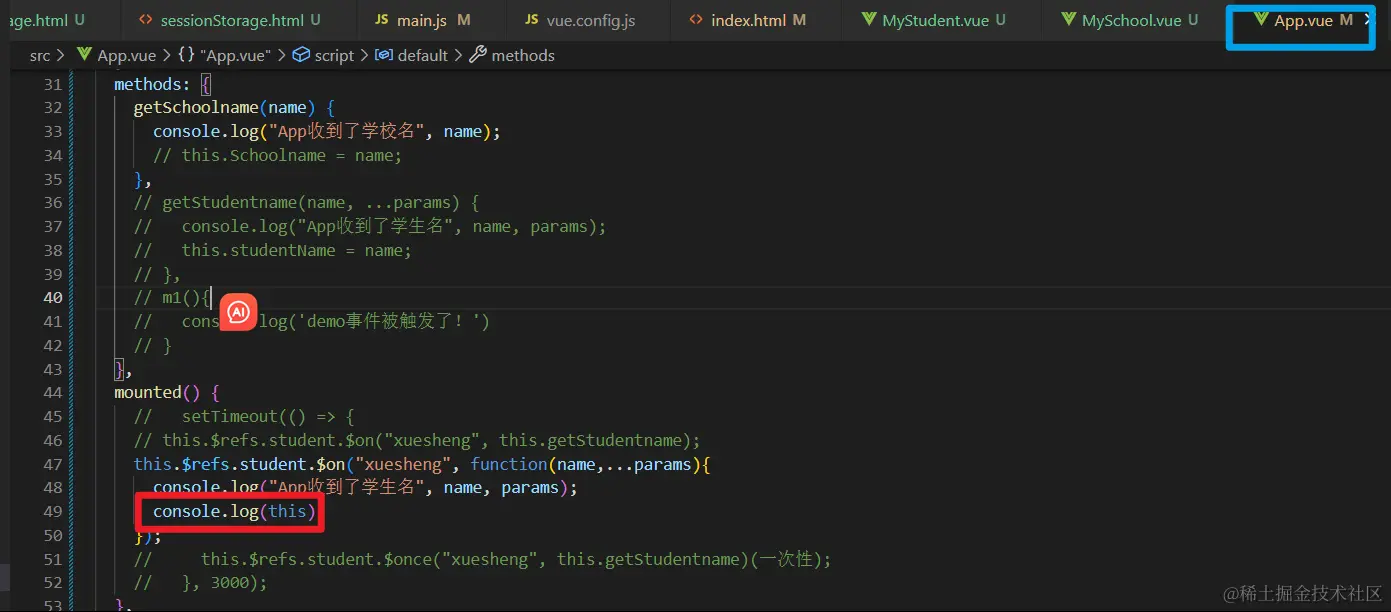Click line number 40 in the gutter
1391x612 pixels.
(52, 297)
